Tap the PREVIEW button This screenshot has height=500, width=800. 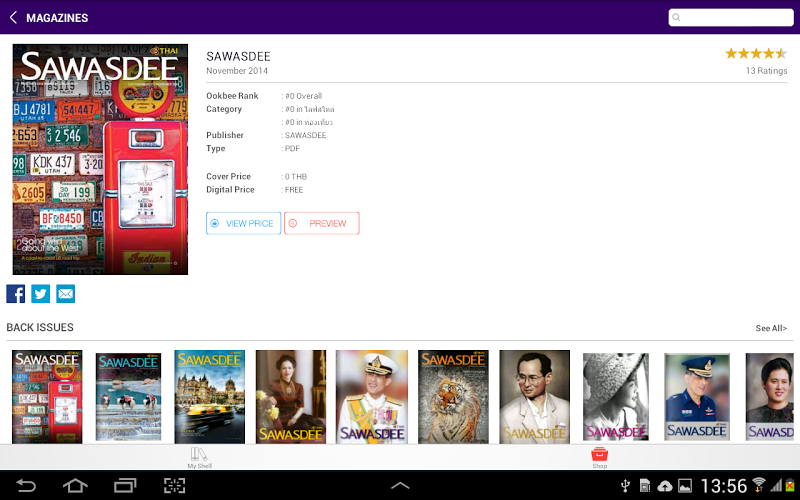click(321, 223)
